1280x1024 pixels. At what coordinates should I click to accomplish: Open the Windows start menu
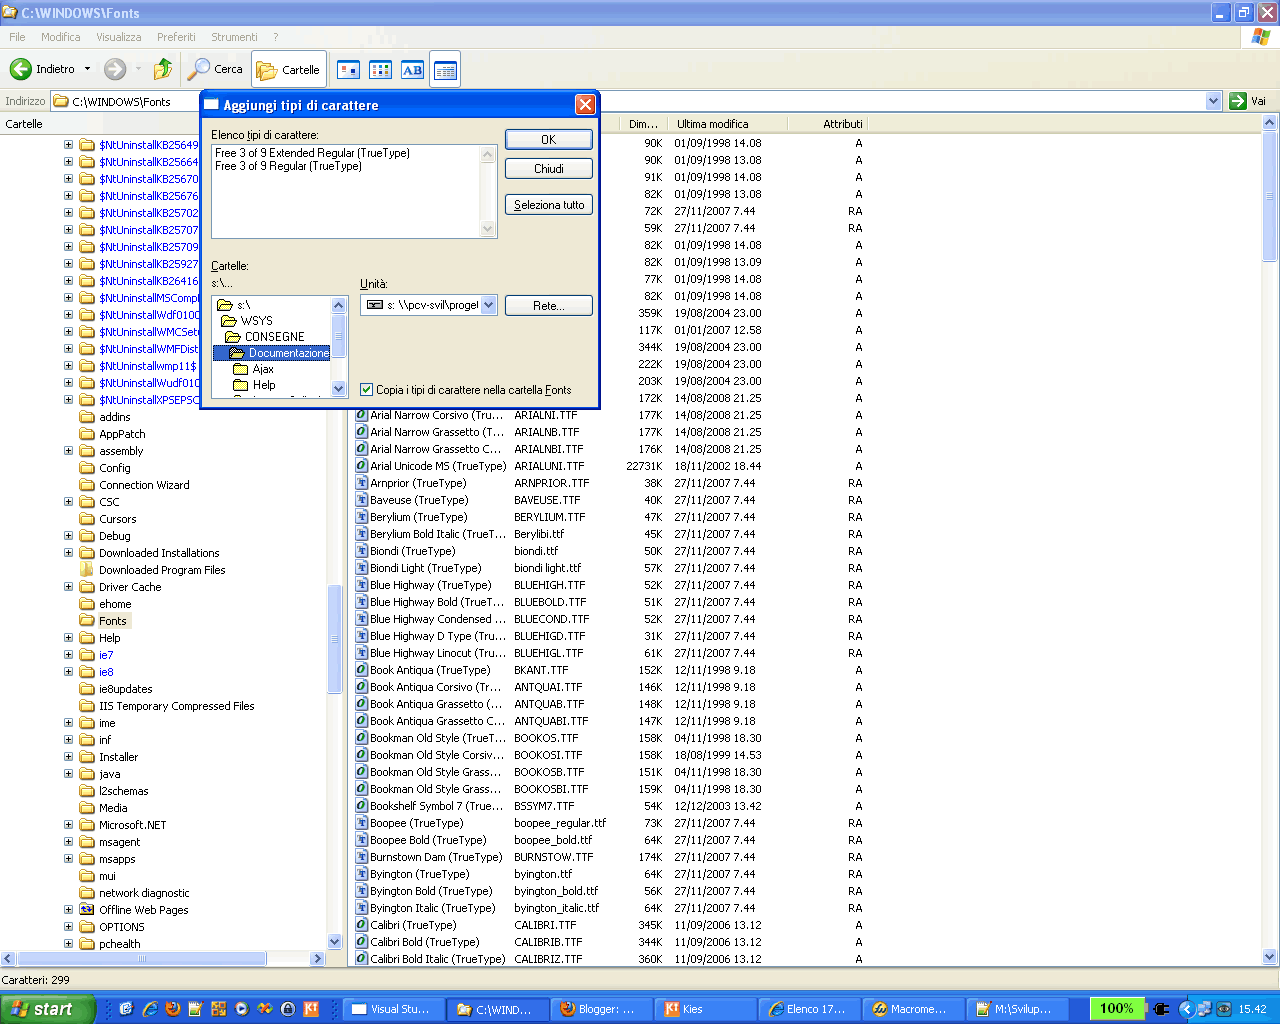click(47, 1009)
